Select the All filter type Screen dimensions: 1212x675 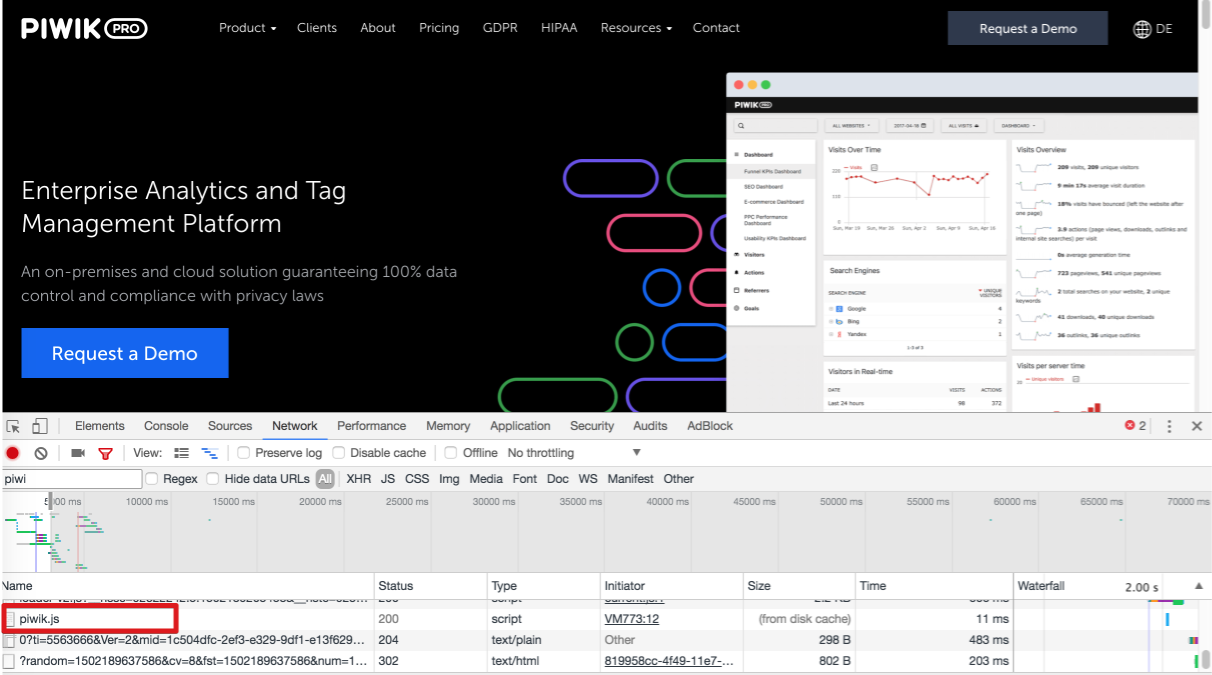pos(325,479)
